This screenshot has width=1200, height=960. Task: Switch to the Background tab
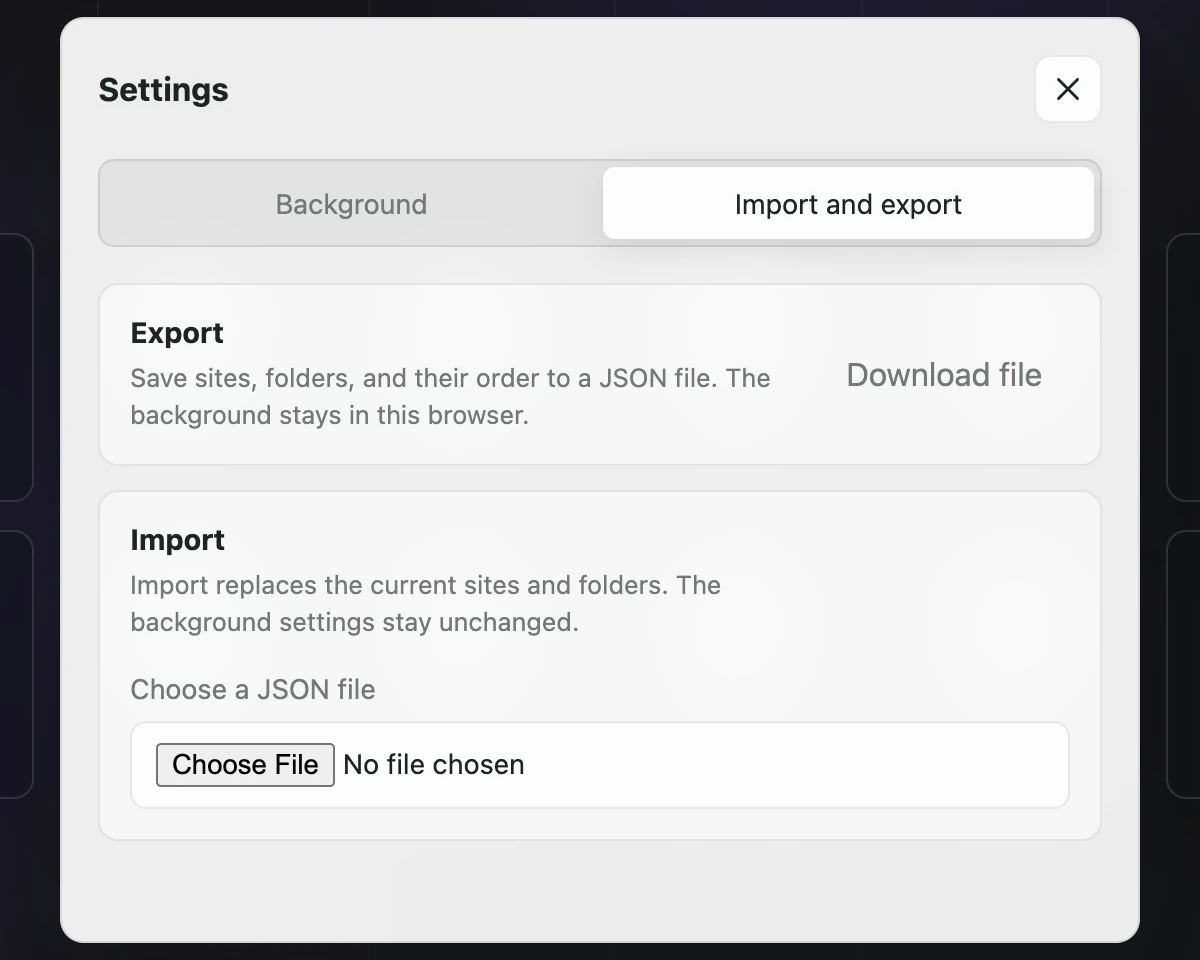tap(351, 204)
